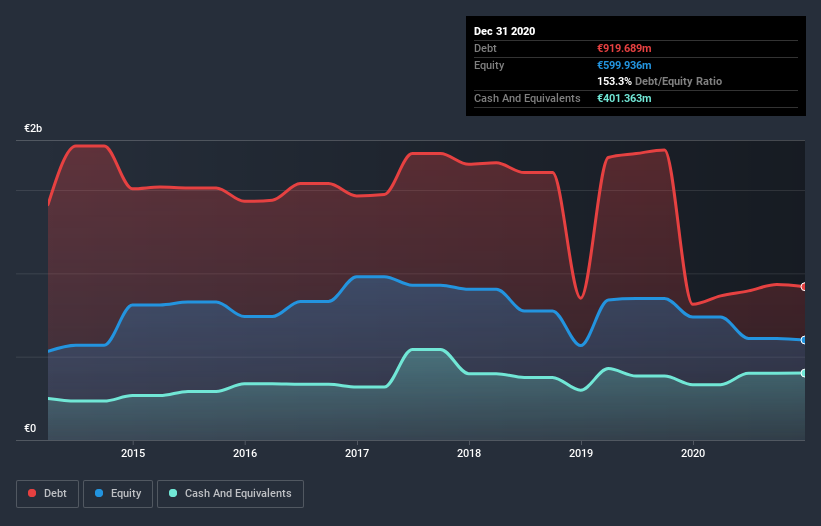Viewport: 821px width, 526px height.
Task: Click the Dec 31 2020 tooltip date
Action: [x=504, y=31]
